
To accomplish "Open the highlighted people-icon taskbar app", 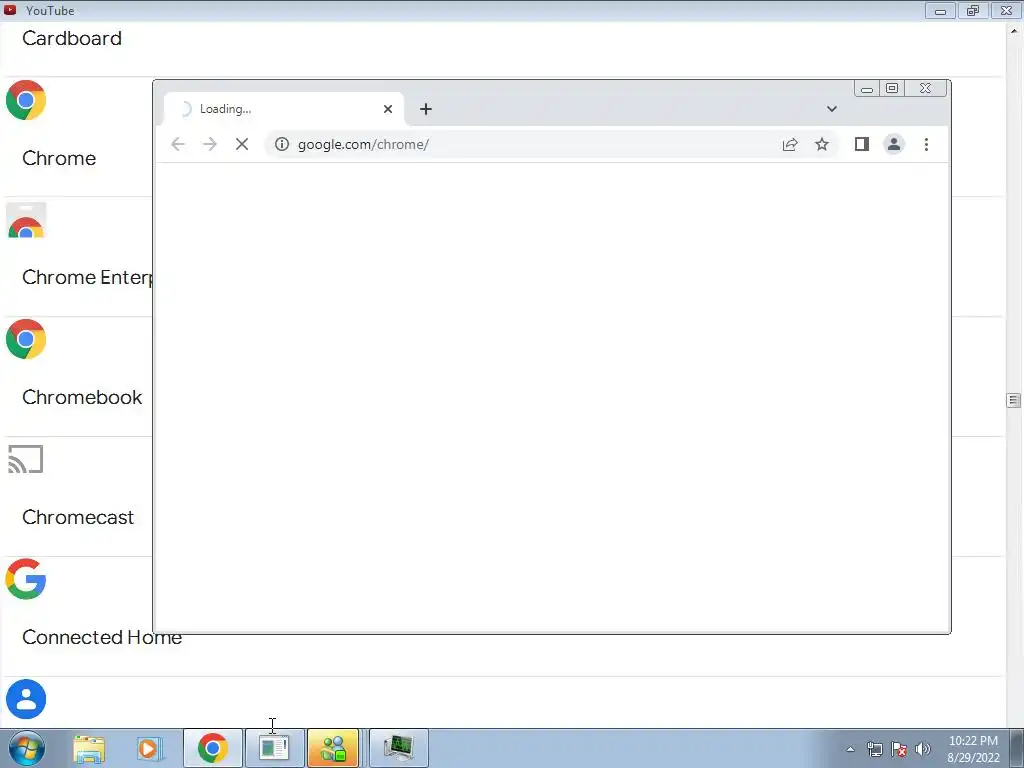I will pyautogui.click(x=333, y=748).
